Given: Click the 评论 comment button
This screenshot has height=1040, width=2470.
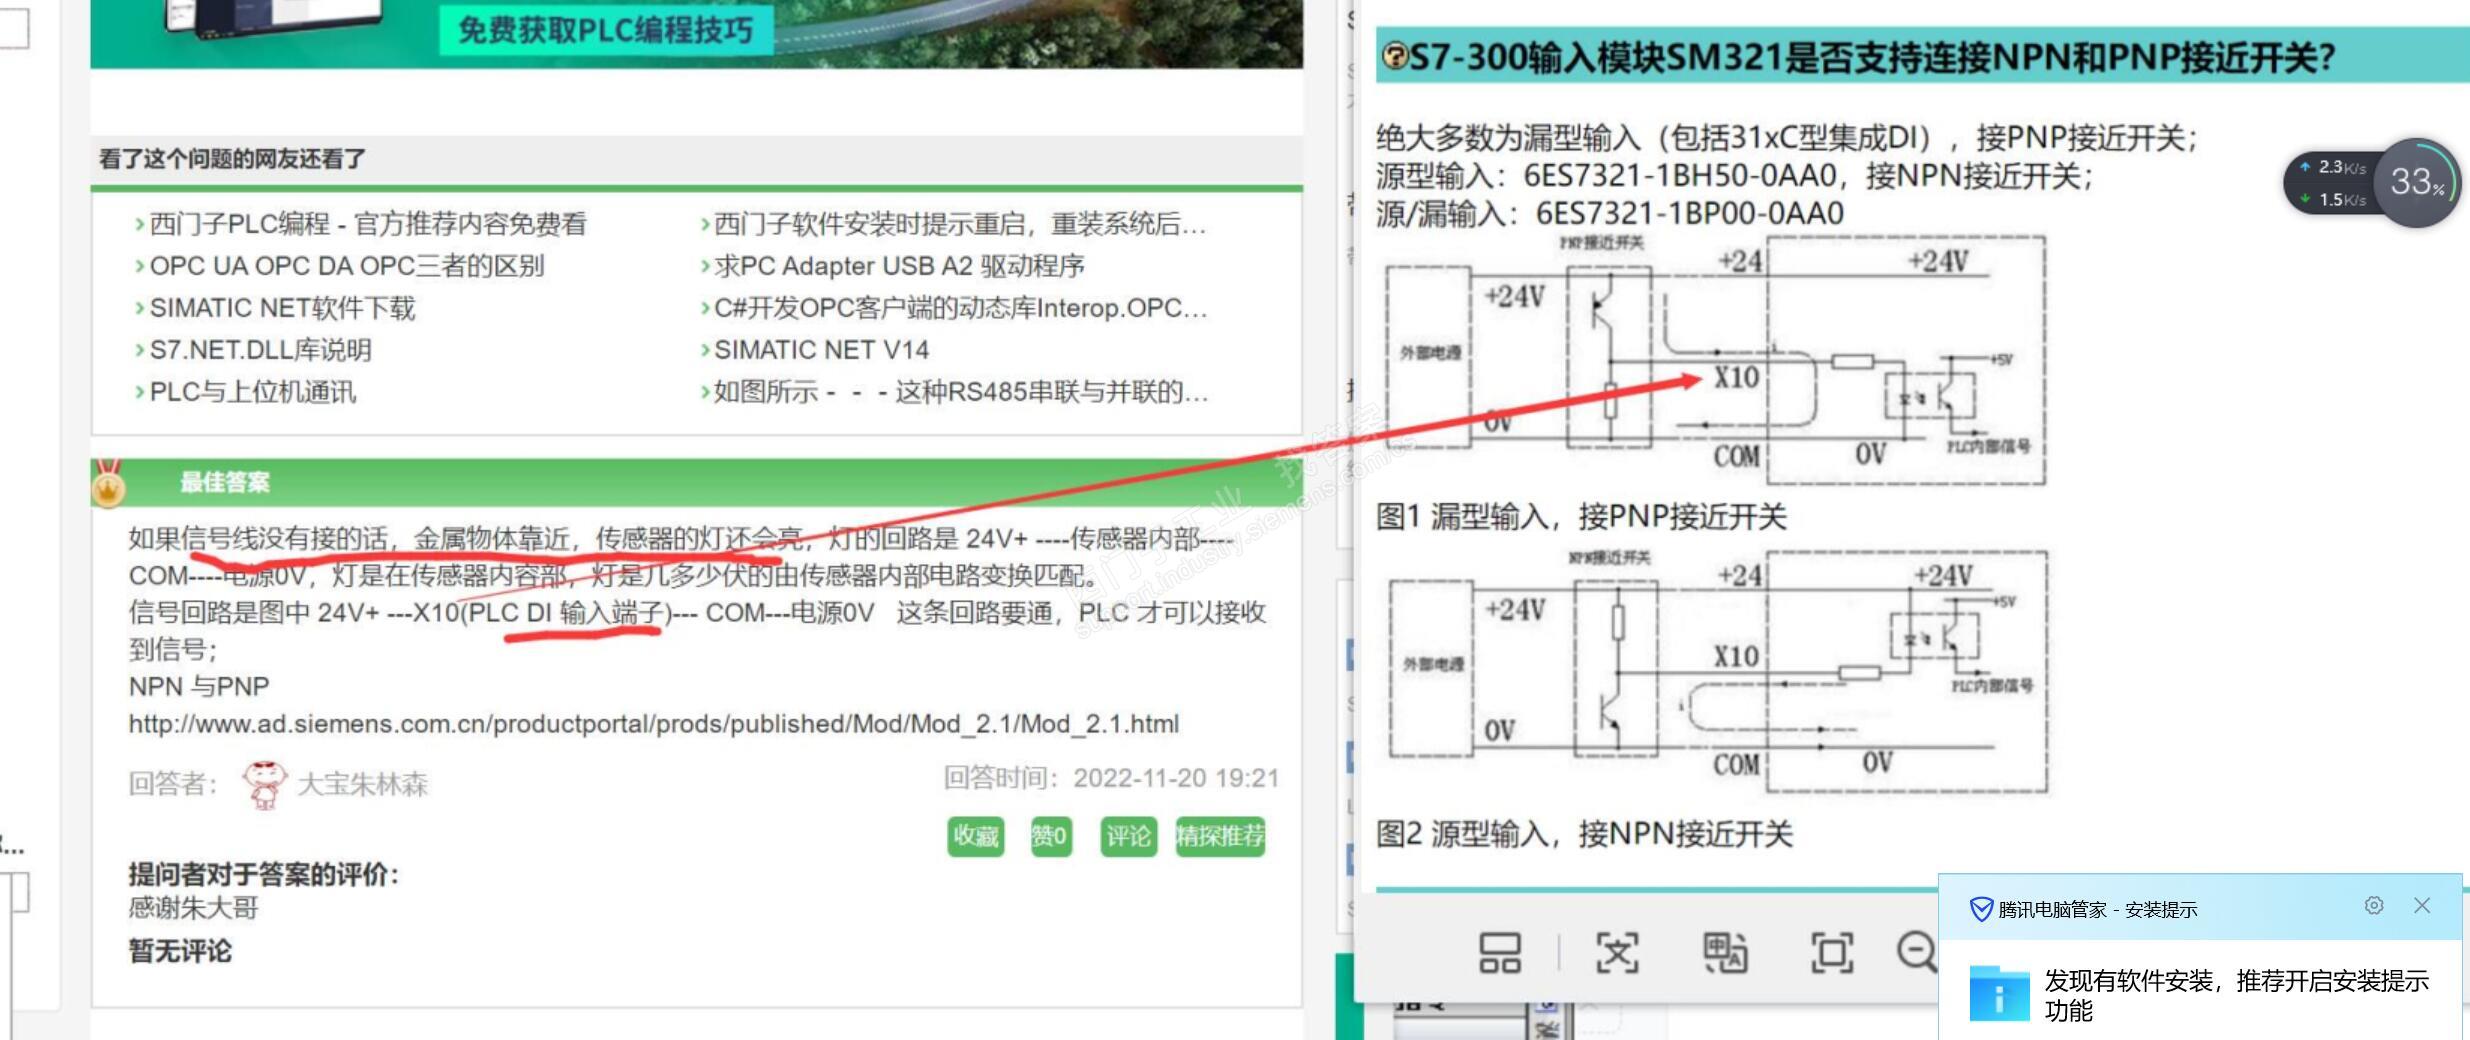Looking at the screenshot, I should (x=1128, y=836).
